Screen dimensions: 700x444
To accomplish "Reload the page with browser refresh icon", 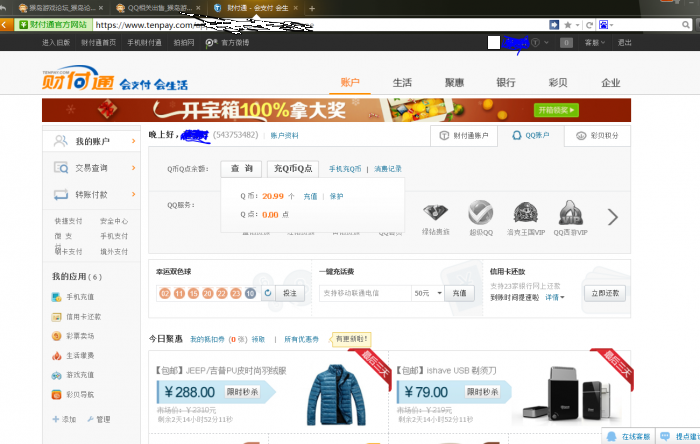I will pyautogui.click(x=589, y=25).
